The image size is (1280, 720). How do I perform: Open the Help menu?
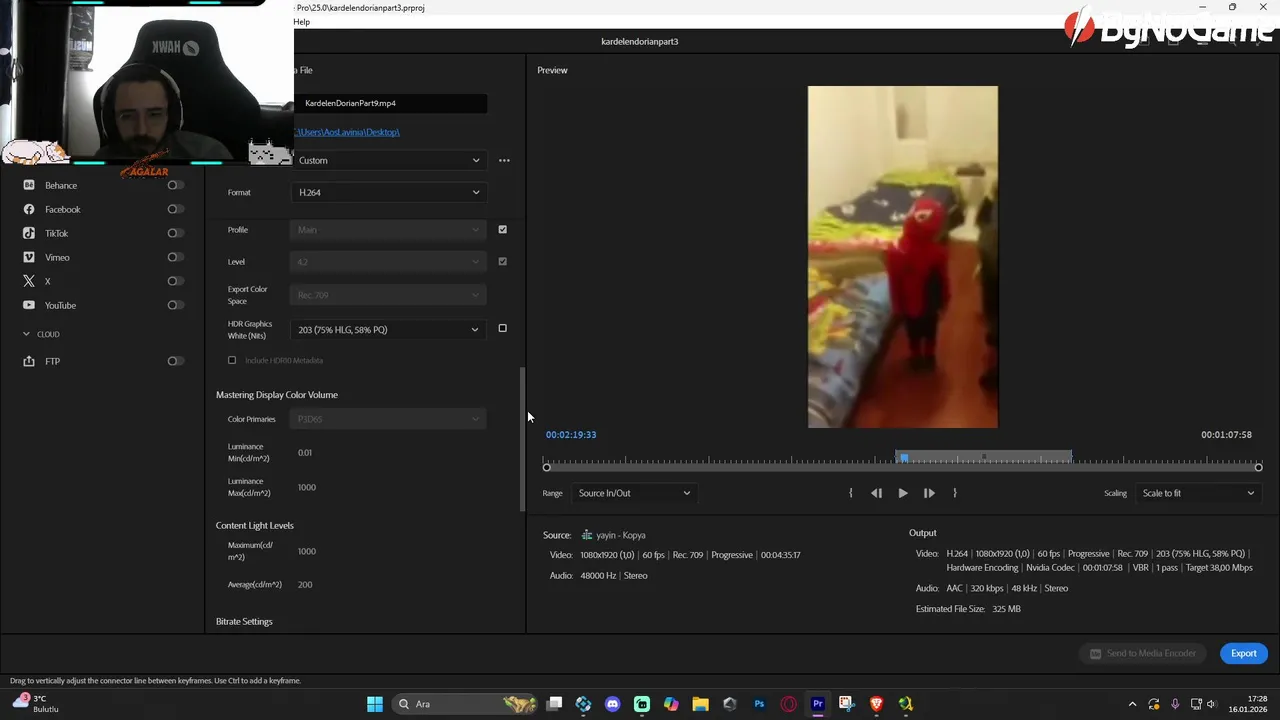[x=301, y=22]
